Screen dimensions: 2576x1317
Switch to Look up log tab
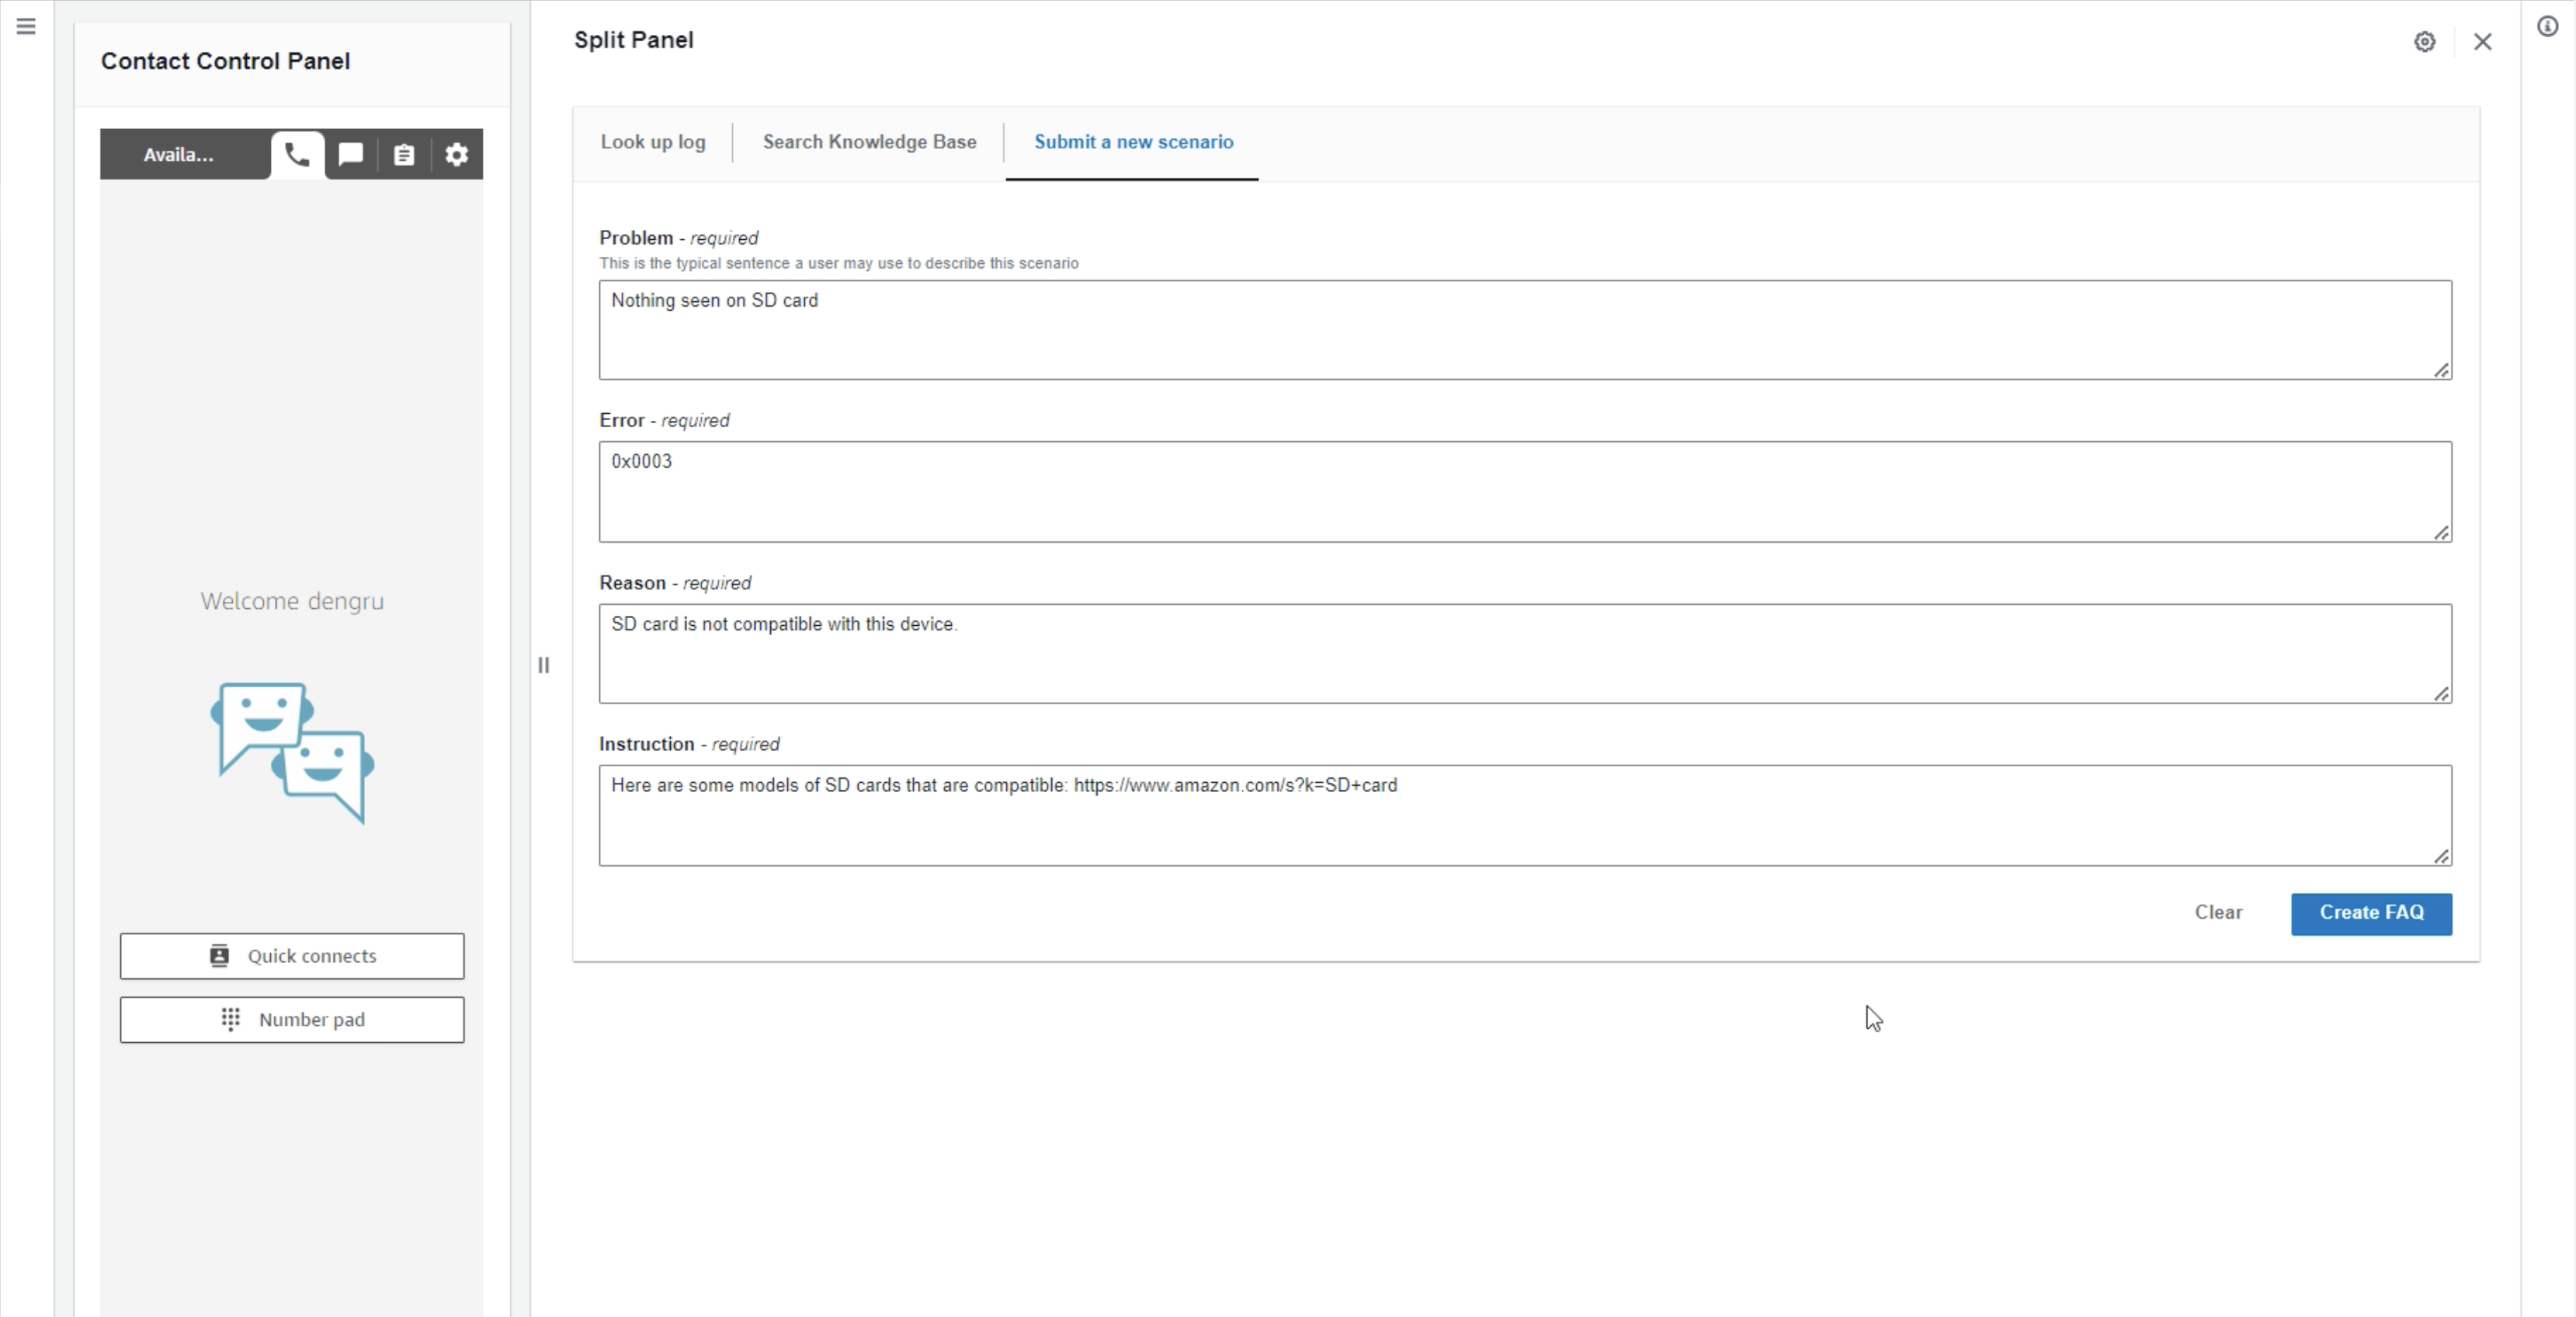[653, 142]
